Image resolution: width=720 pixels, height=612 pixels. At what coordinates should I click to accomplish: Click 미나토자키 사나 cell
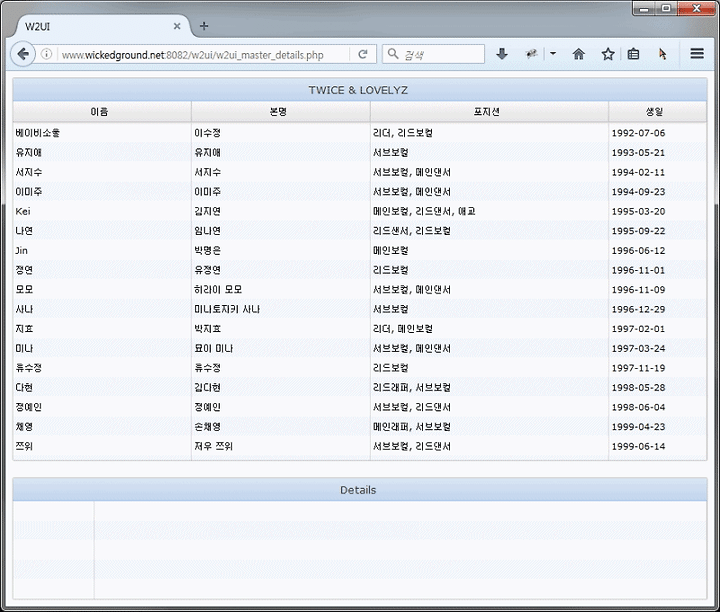coord(281,309)
